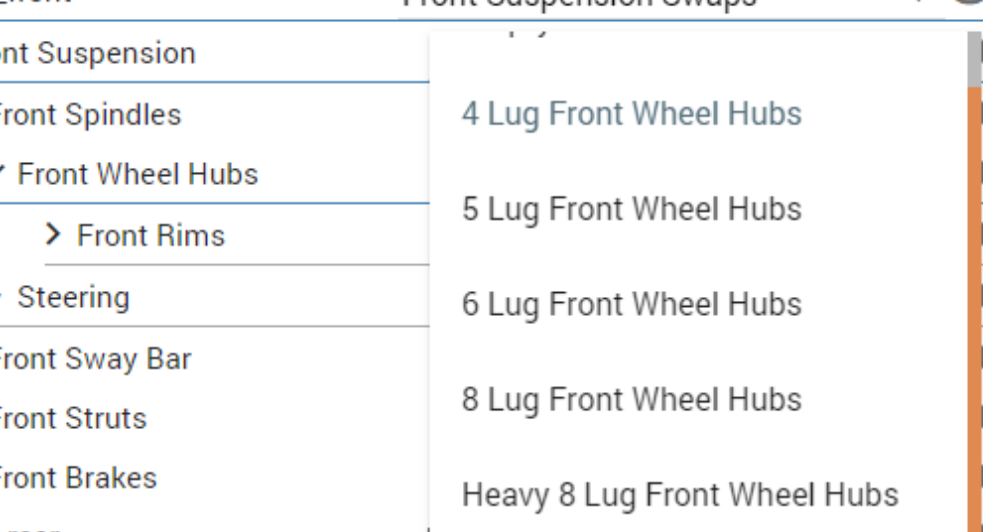Expand the chevron beside Front Rims
Viewport: 983px width, 532px height.
coord(55,236)
